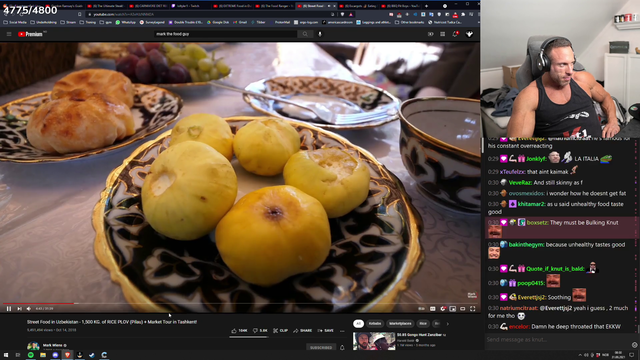
Task: Open the Stream bookmarks folder
Action: click(x=69, y=22)
